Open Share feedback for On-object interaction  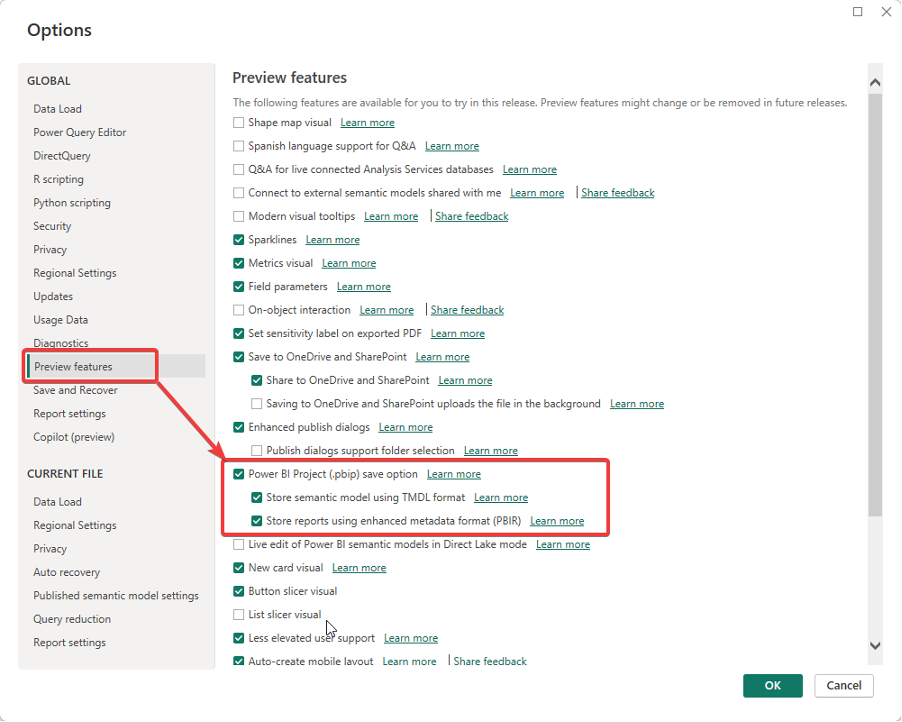(x=467, y=310)
